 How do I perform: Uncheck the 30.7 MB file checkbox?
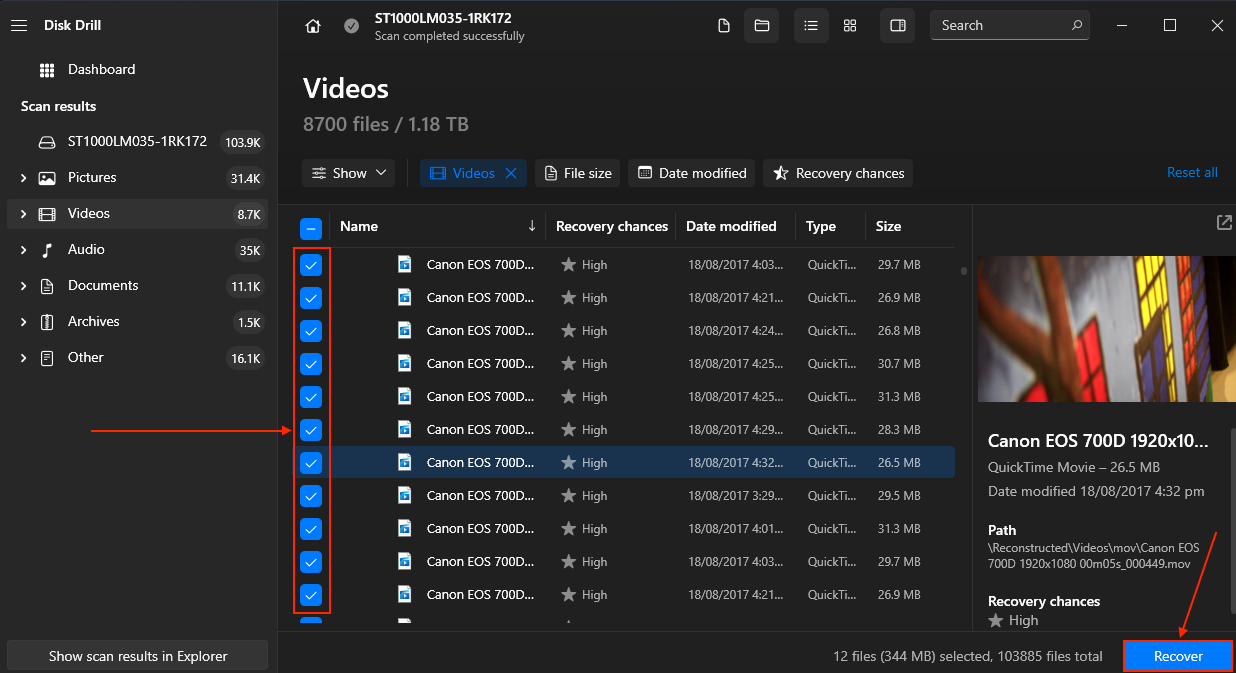click(x=311, y=364)
